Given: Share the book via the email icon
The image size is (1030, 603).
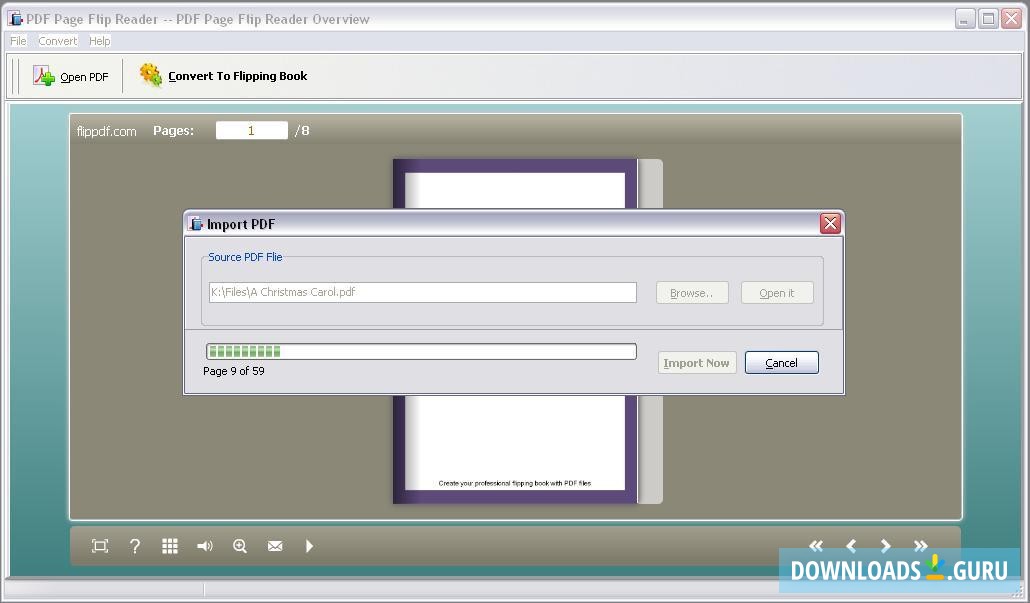Looking at the screenshot, I should point(274,546).
